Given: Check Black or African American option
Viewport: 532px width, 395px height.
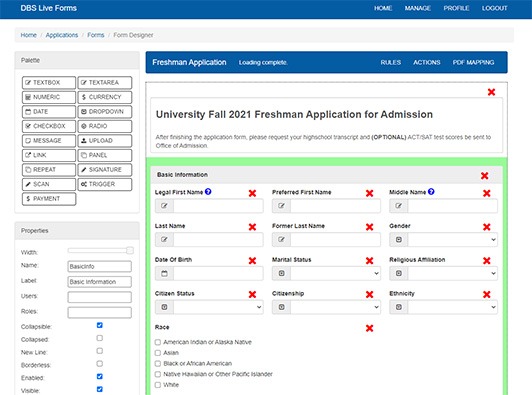Looking at the screenshot, I should click(x=158, y=363).
